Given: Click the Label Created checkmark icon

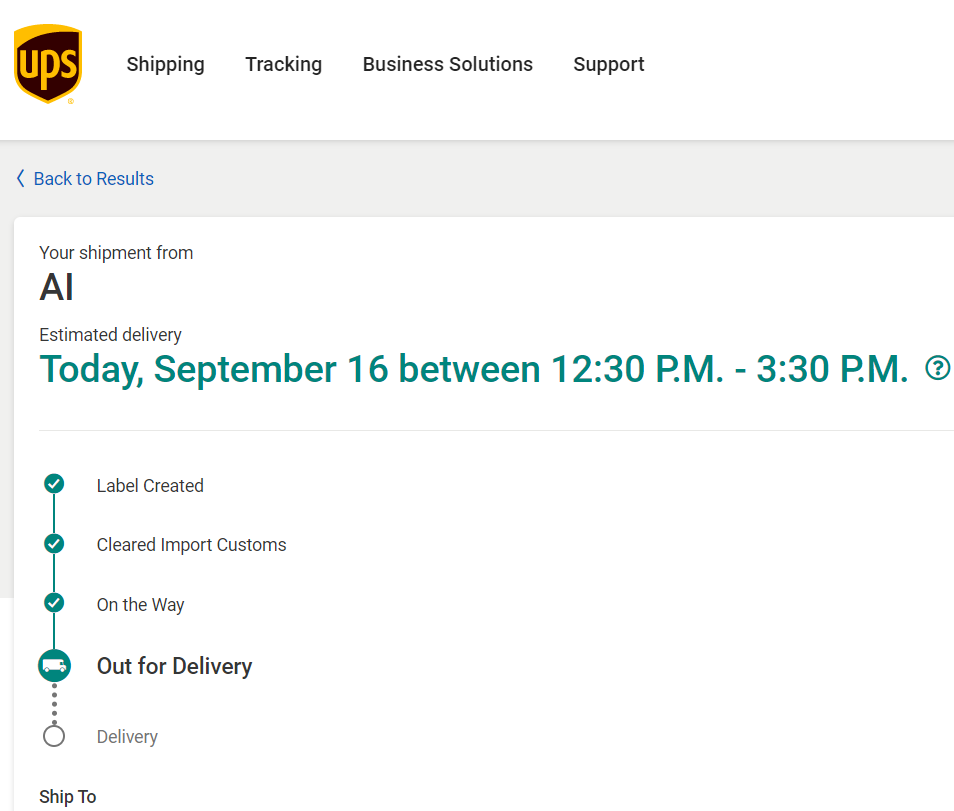Looking at the screenshot, I should tap(54, 484).
